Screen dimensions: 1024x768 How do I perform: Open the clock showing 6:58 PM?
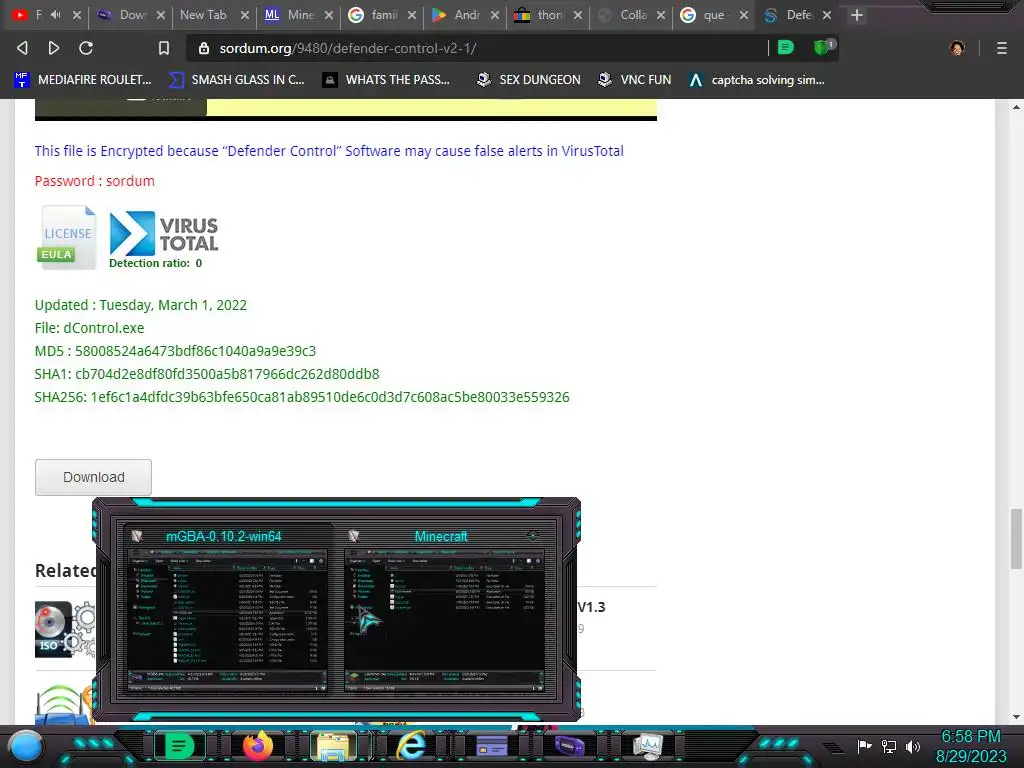coord(971,737)
